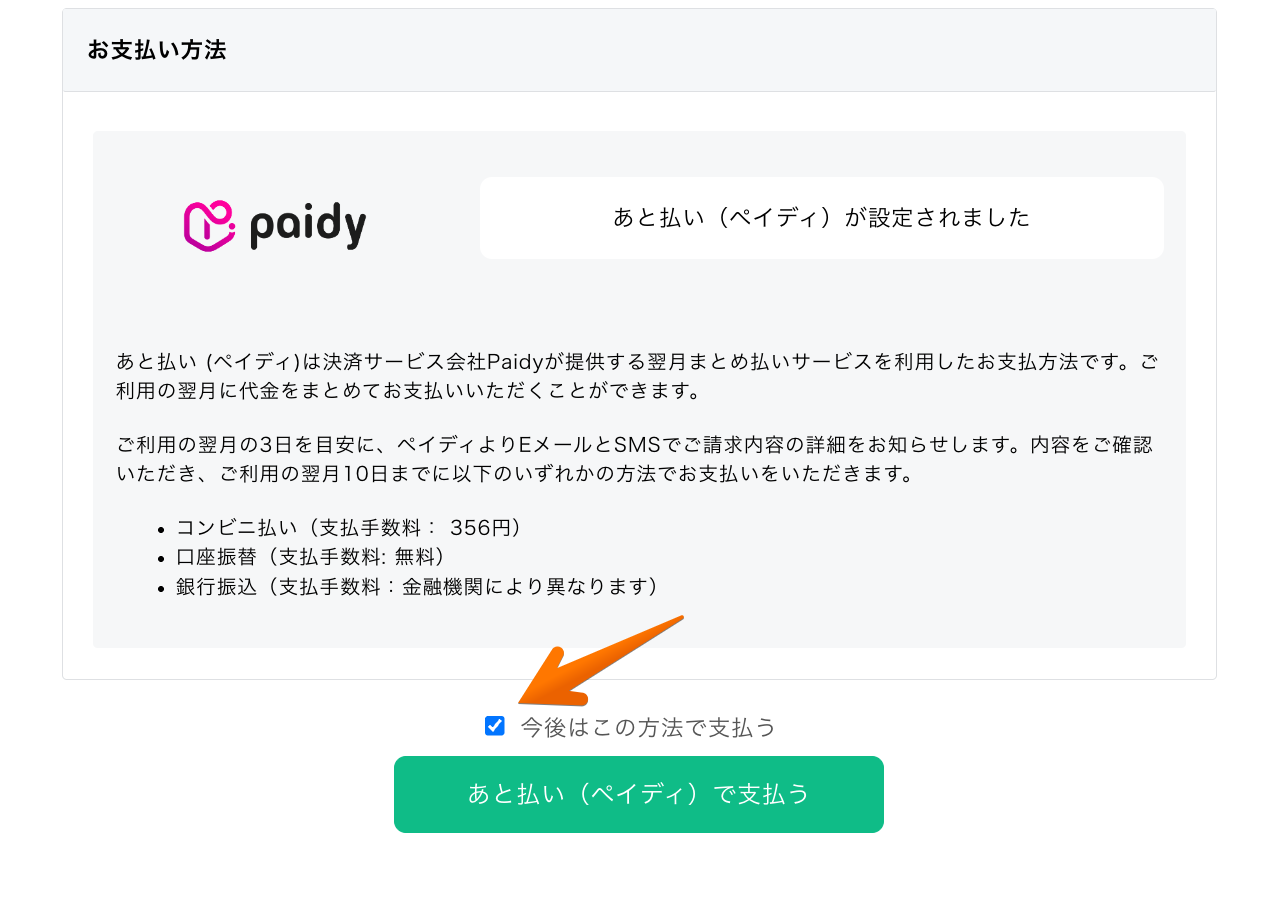Uncheck the 今後はこの方法で支払う checkbox
Screen dimensions: 1280x904
point(495,726)
